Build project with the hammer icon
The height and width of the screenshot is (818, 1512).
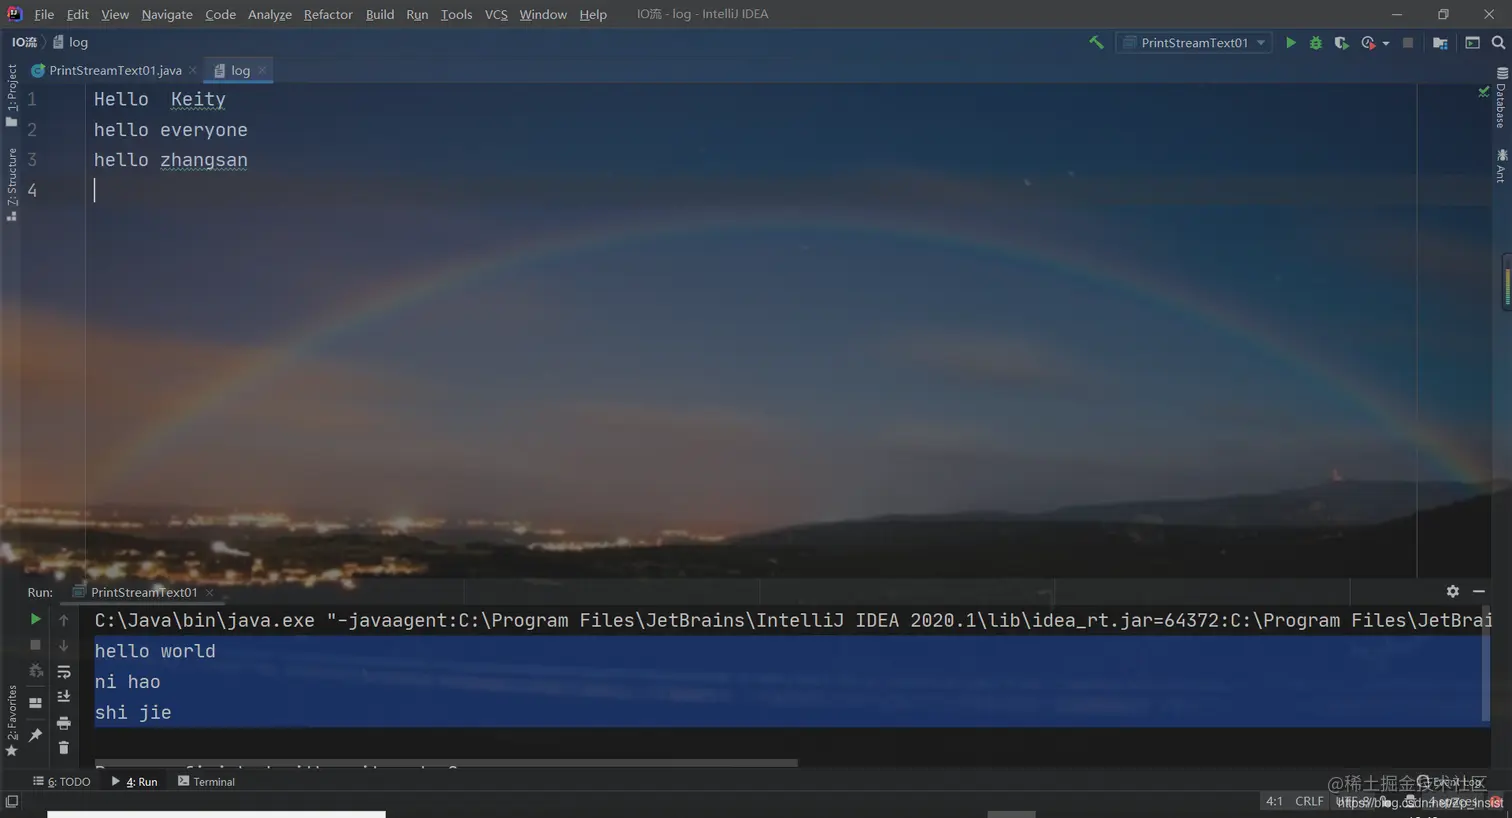pyautogui.click(x=1096, y=42)
